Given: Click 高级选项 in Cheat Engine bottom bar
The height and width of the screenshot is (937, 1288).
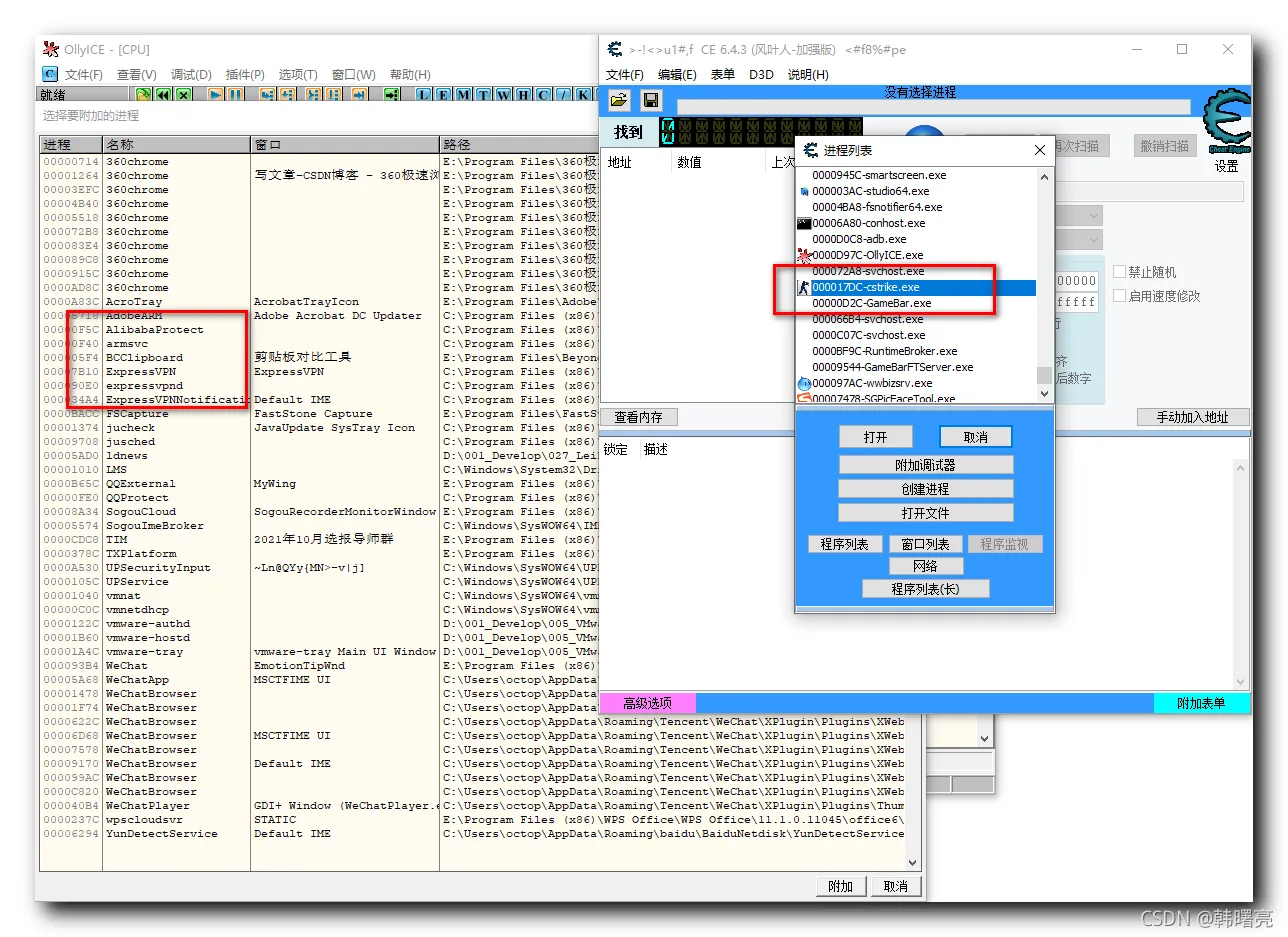Looking at the screenshot, I should coord(647,703).
